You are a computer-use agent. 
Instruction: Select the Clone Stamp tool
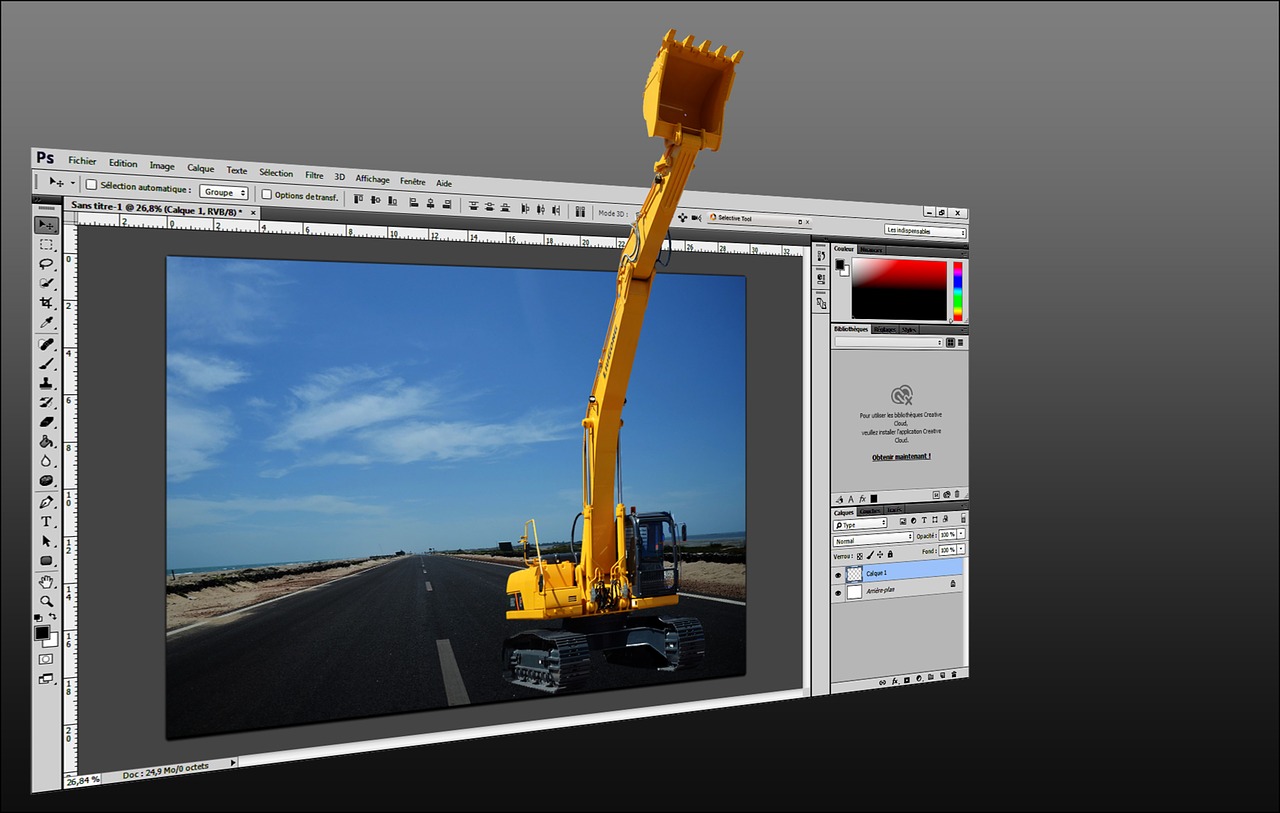tap(46, 383)
